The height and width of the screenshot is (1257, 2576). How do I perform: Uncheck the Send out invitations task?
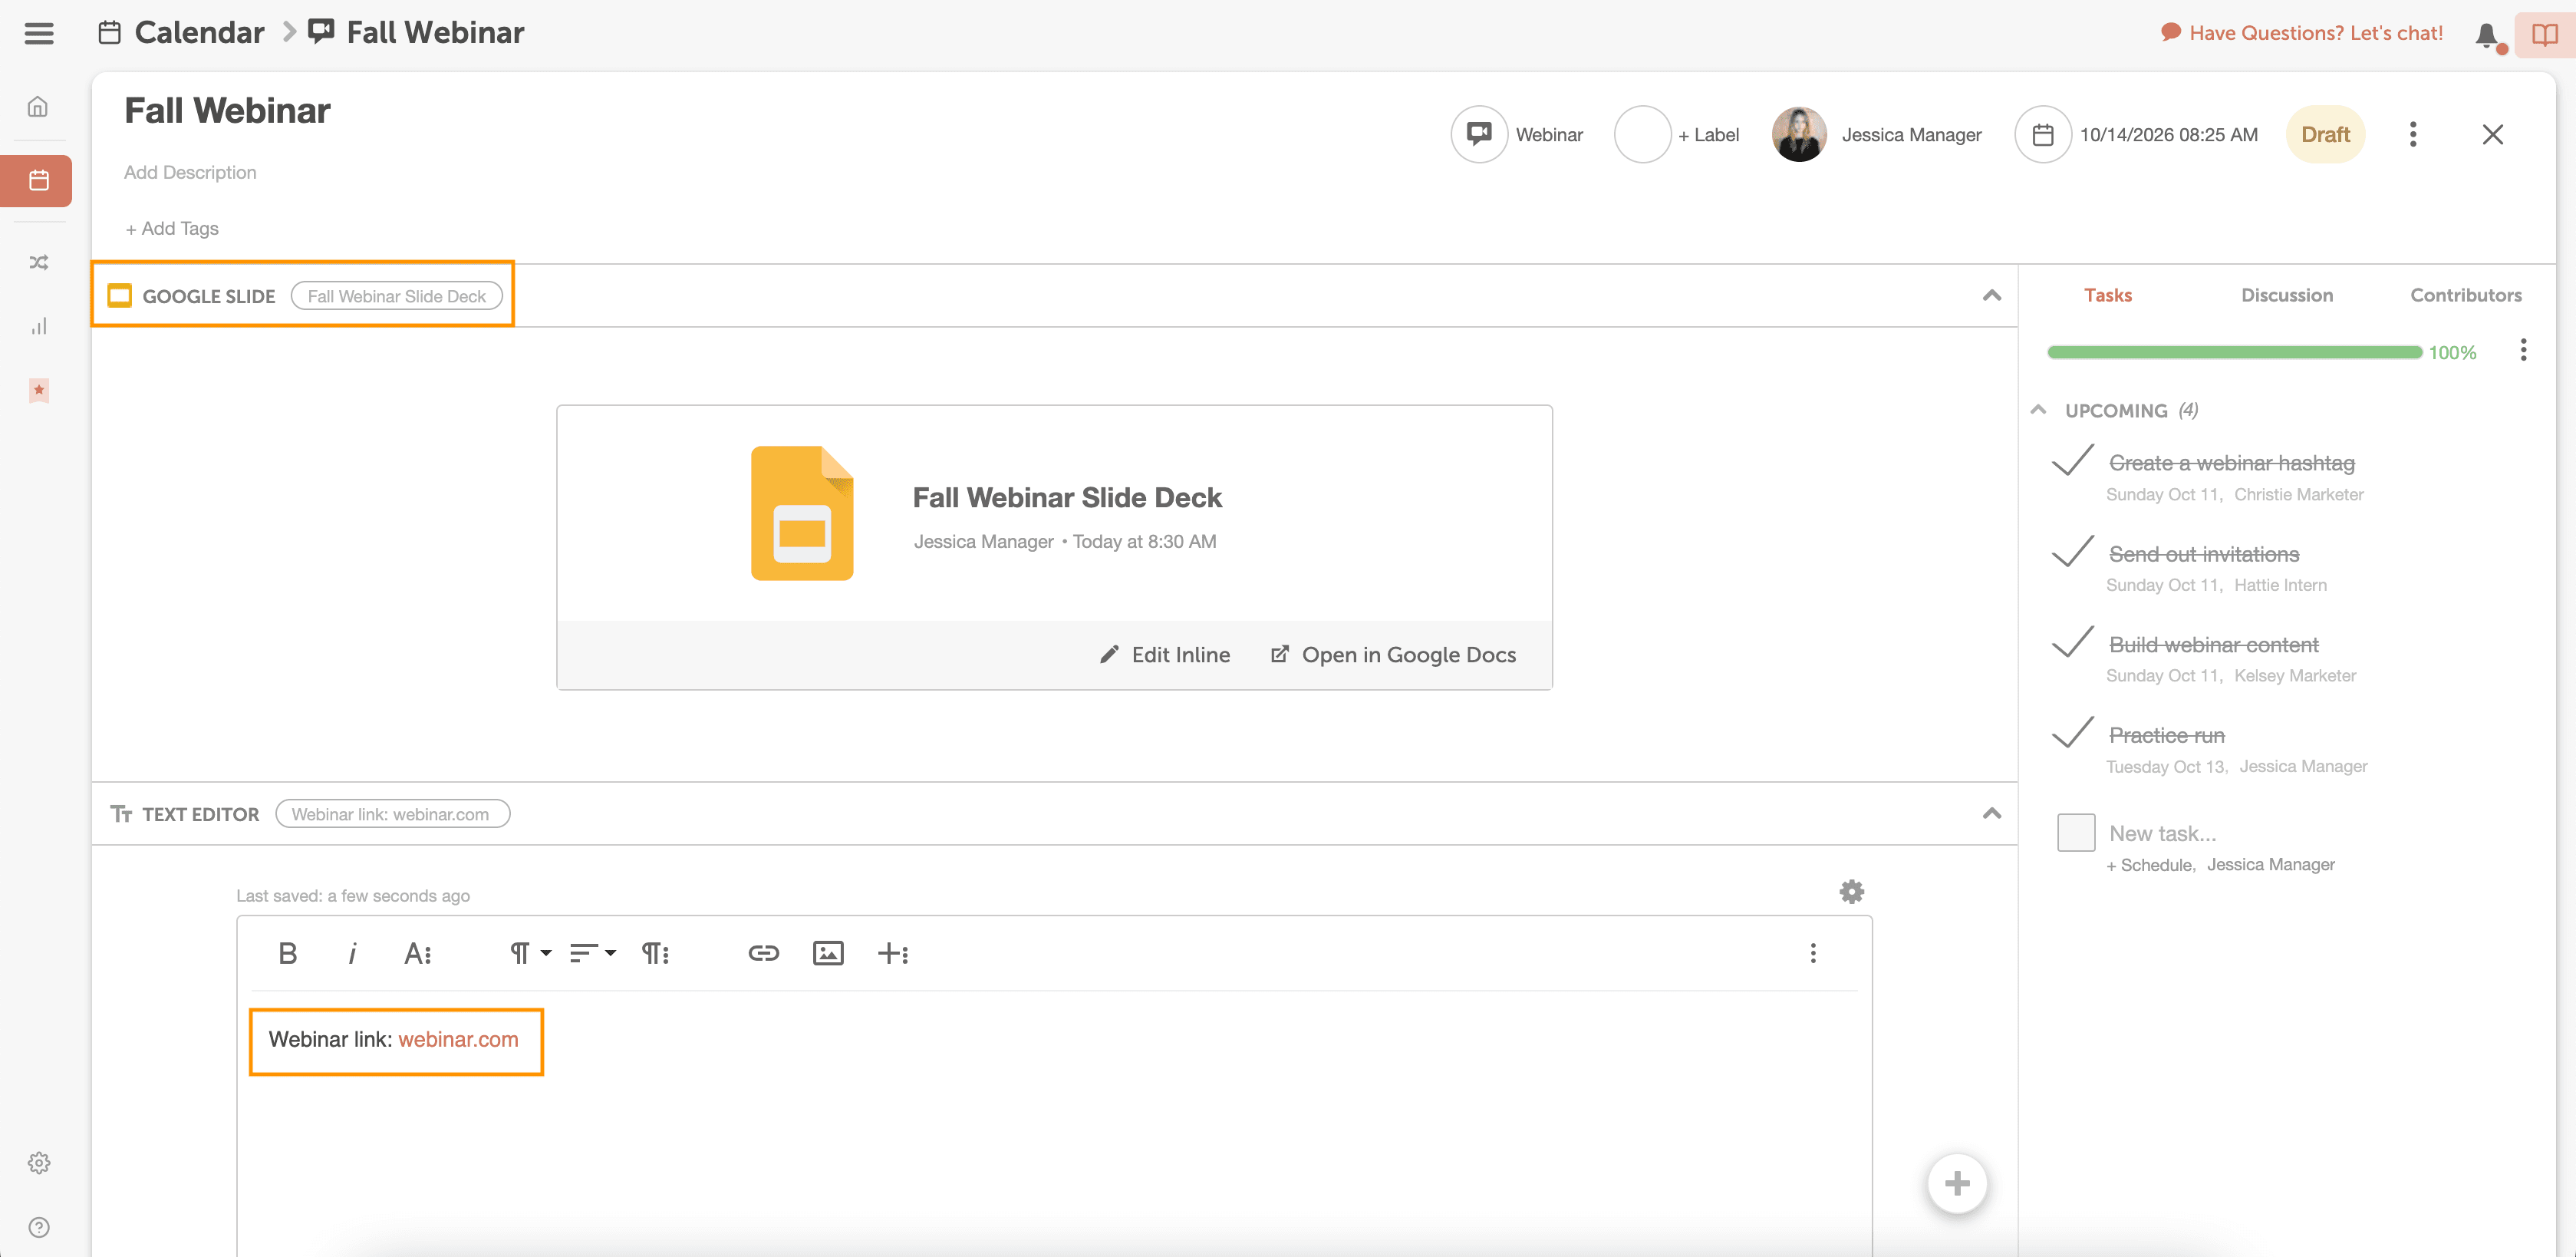[2072, 552]
